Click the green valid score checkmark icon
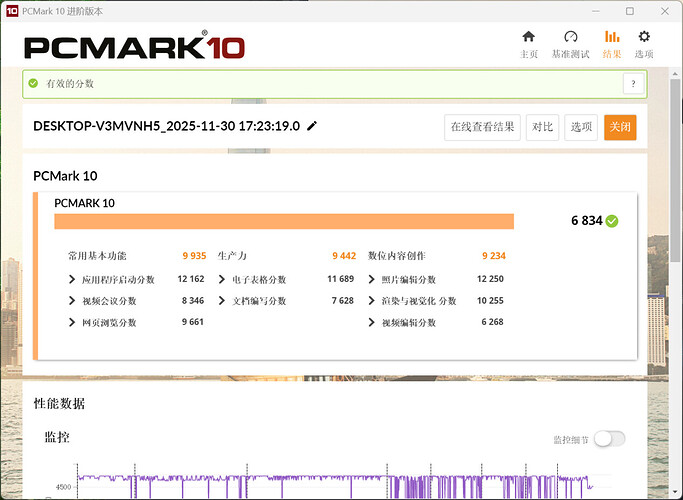The height and width of the screenshot is (500, 683). tap(34, 84)
